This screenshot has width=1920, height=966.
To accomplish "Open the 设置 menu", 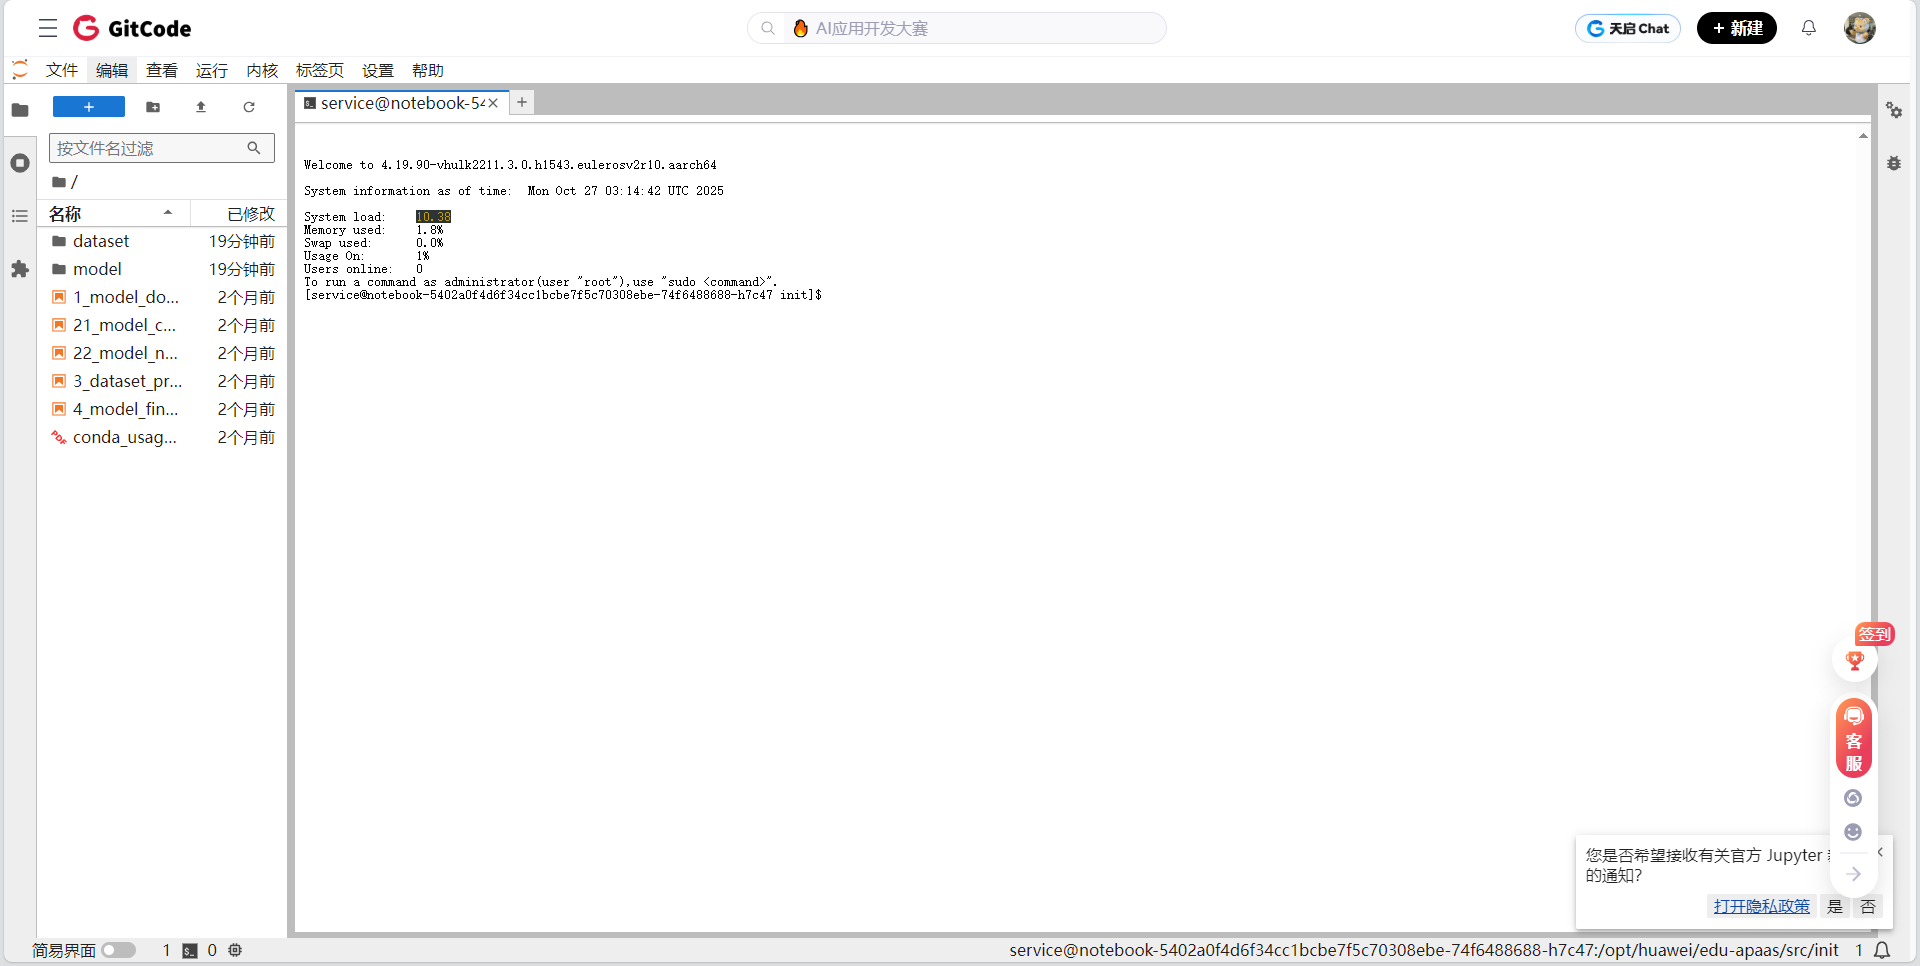I will (378, 70).
